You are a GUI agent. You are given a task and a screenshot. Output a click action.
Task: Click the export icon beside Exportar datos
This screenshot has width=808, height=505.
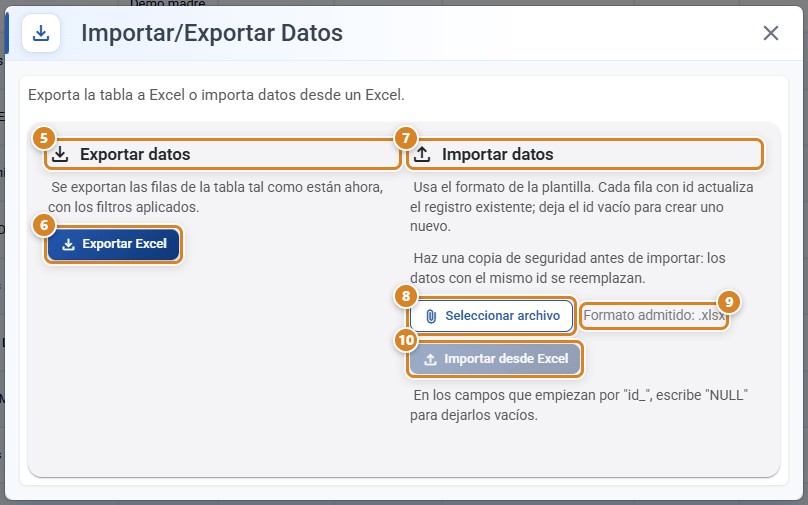[x=60, y=154]
